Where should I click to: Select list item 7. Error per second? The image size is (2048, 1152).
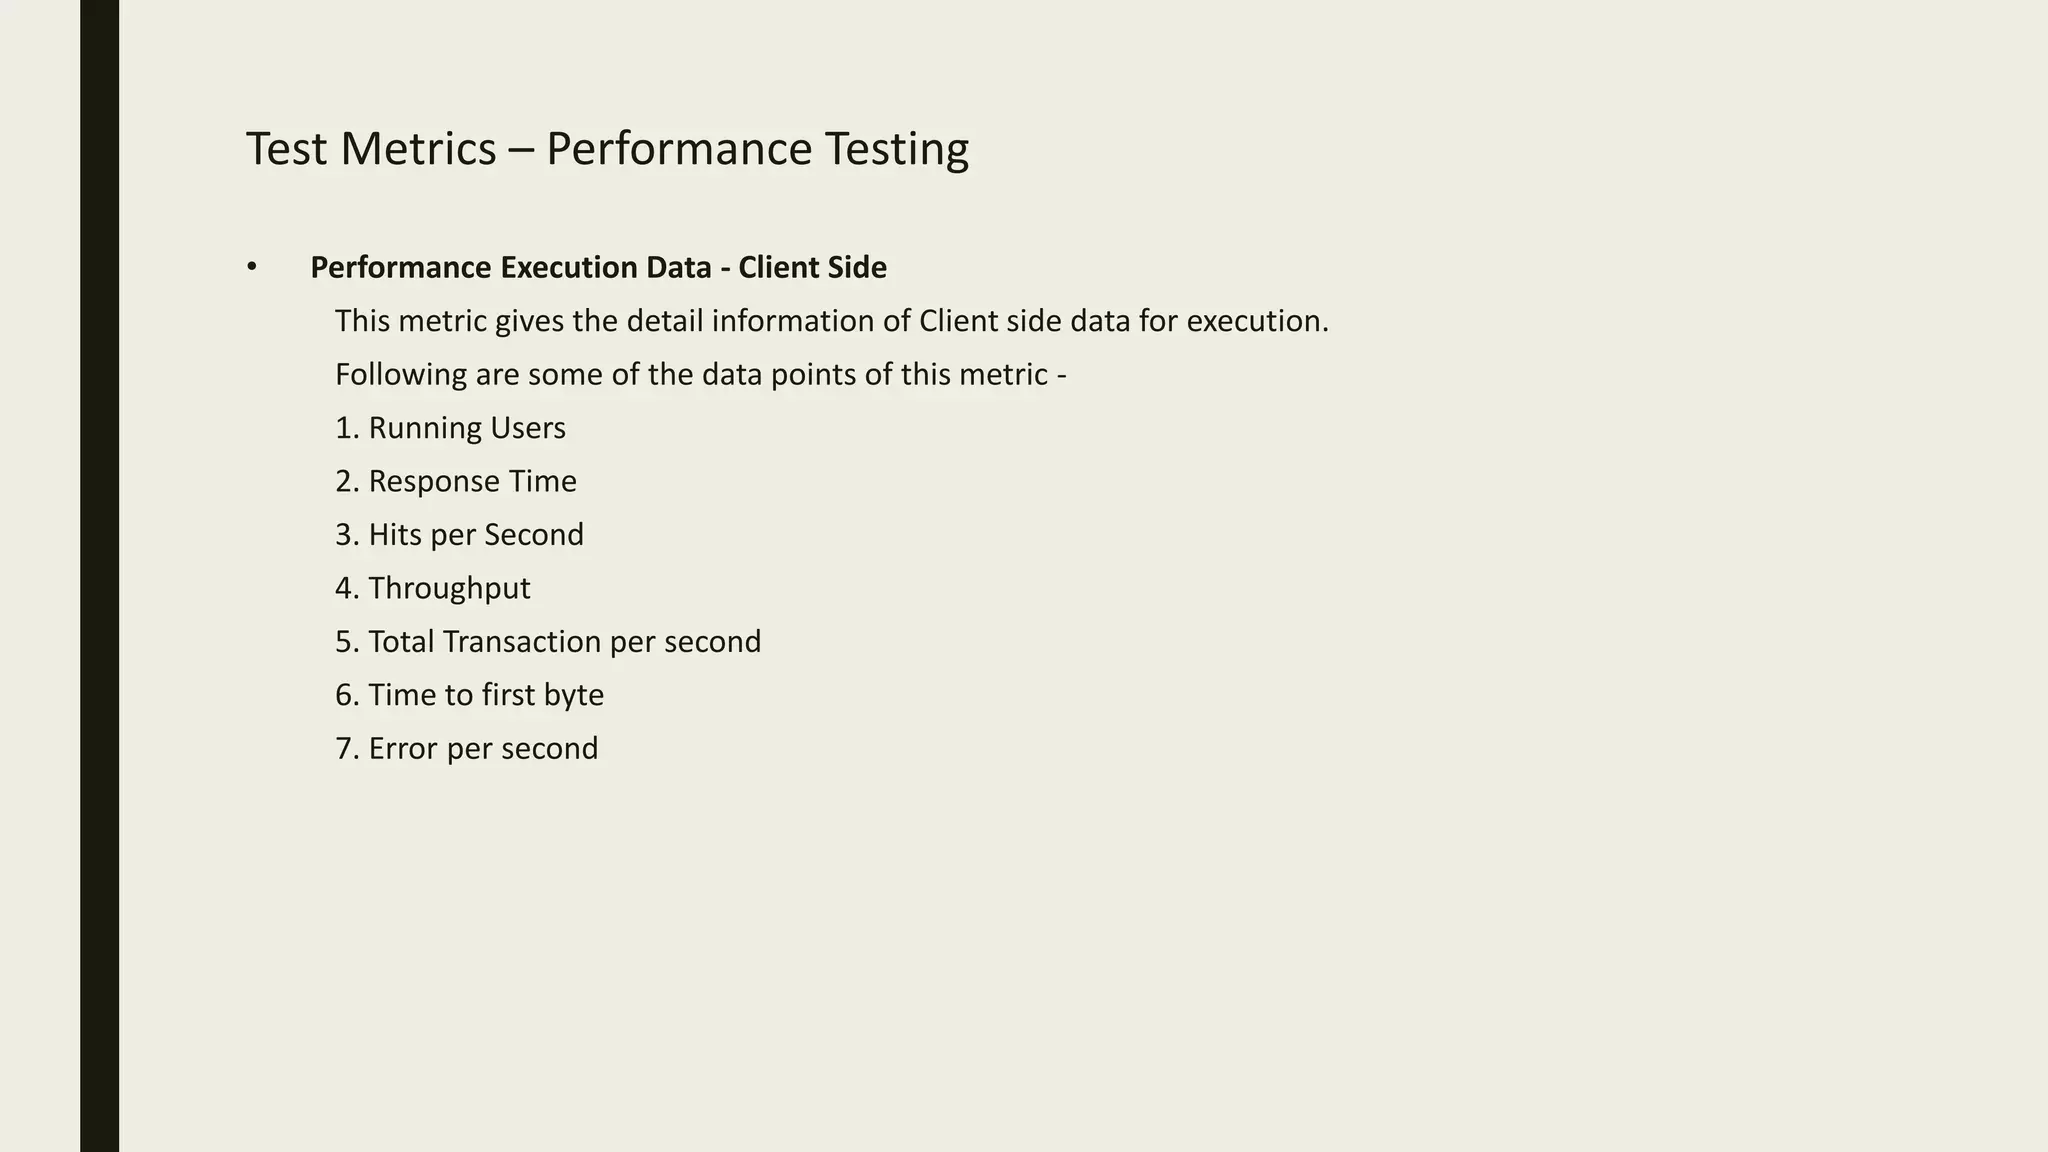(x=466, y=748)
